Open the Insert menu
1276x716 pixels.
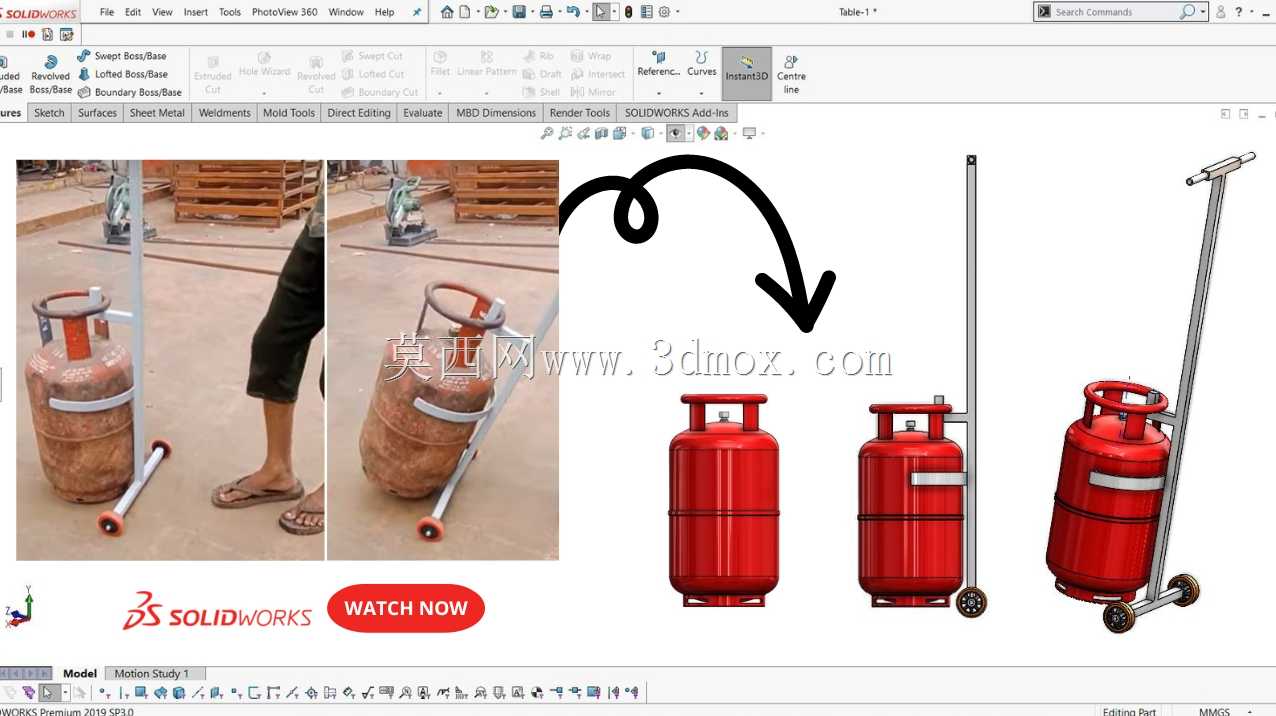click(196, 12)
